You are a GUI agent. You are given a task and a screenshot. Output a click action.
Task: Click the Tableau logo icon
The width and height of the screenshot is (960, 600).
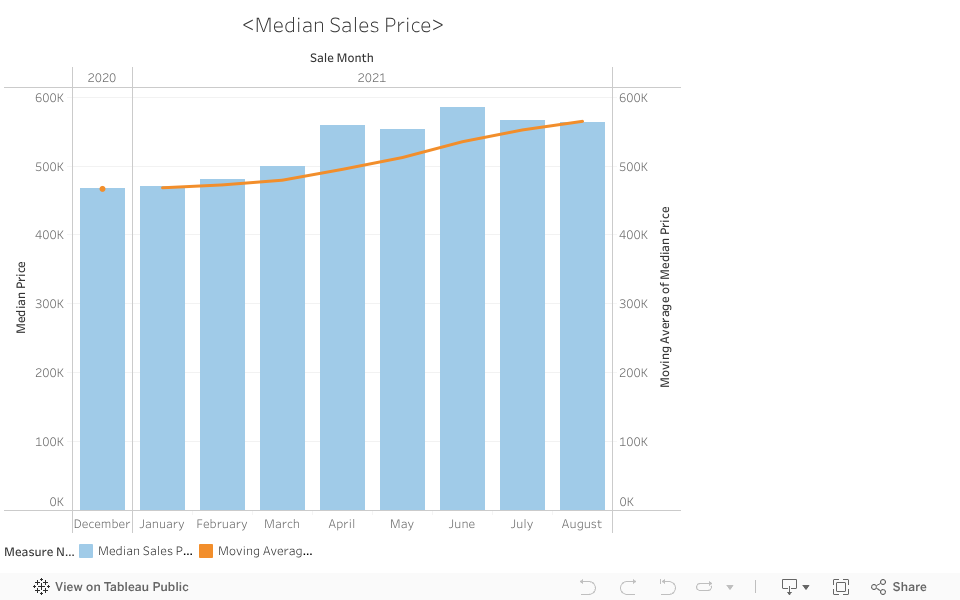pos(42,587)
